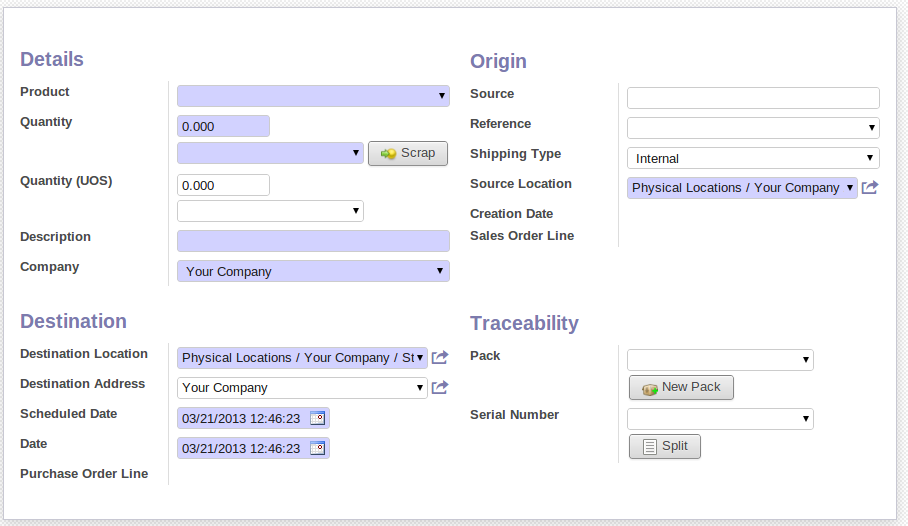Screen dimensions: 908x526
Task: Open the Source Location external link icon
Action: pos(869,188)
